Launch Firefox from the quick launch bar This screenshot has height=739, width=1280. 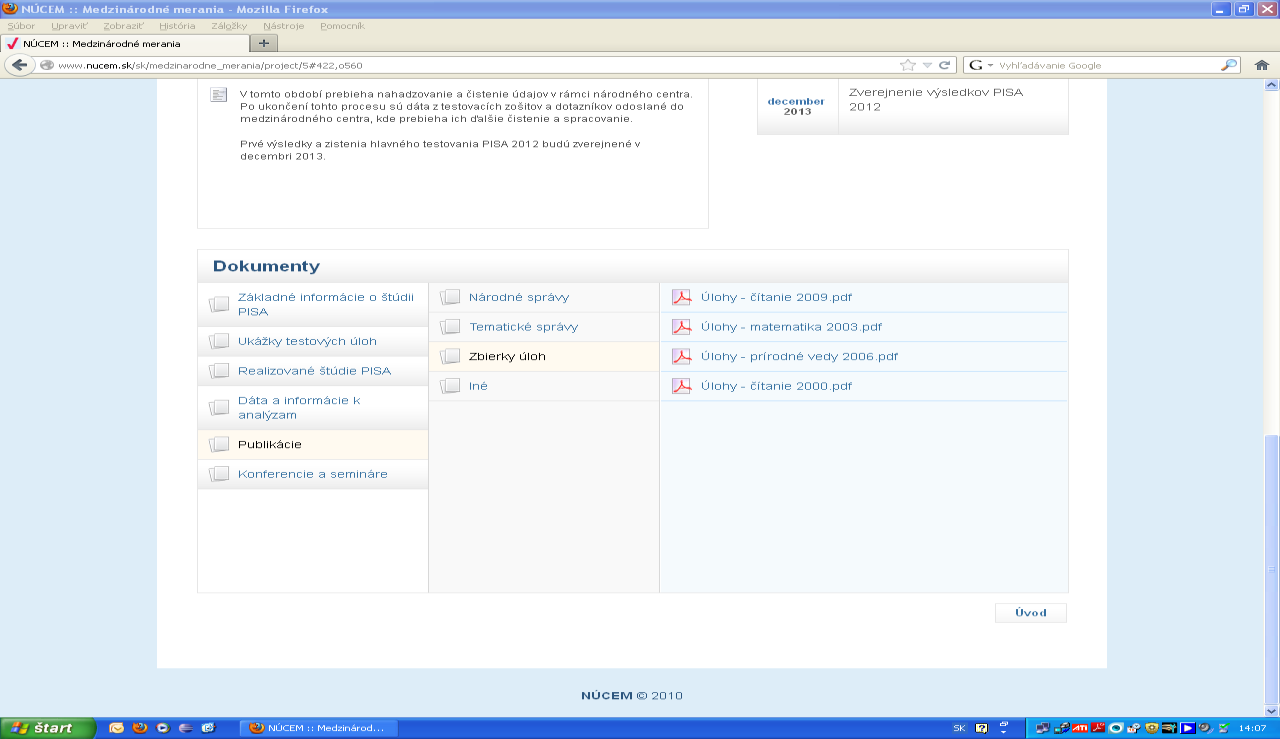coord(140,728)
